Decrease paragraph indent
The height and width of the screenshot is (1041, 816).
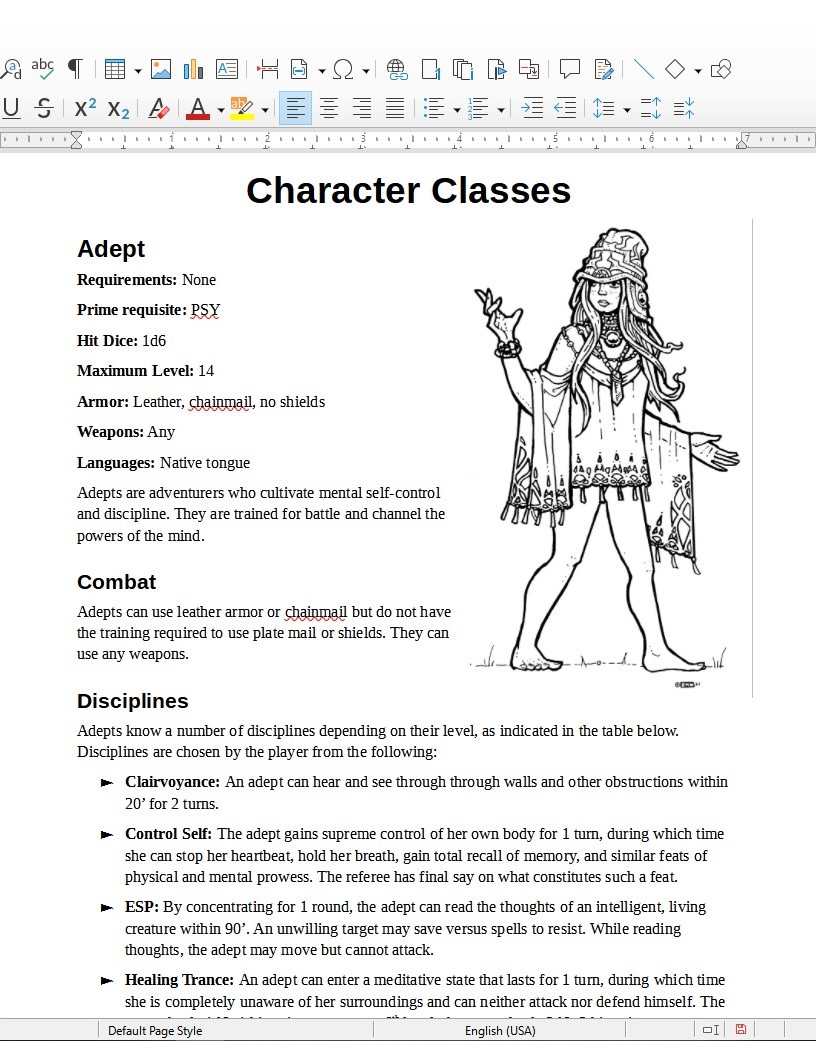click(x=565, y=108)
